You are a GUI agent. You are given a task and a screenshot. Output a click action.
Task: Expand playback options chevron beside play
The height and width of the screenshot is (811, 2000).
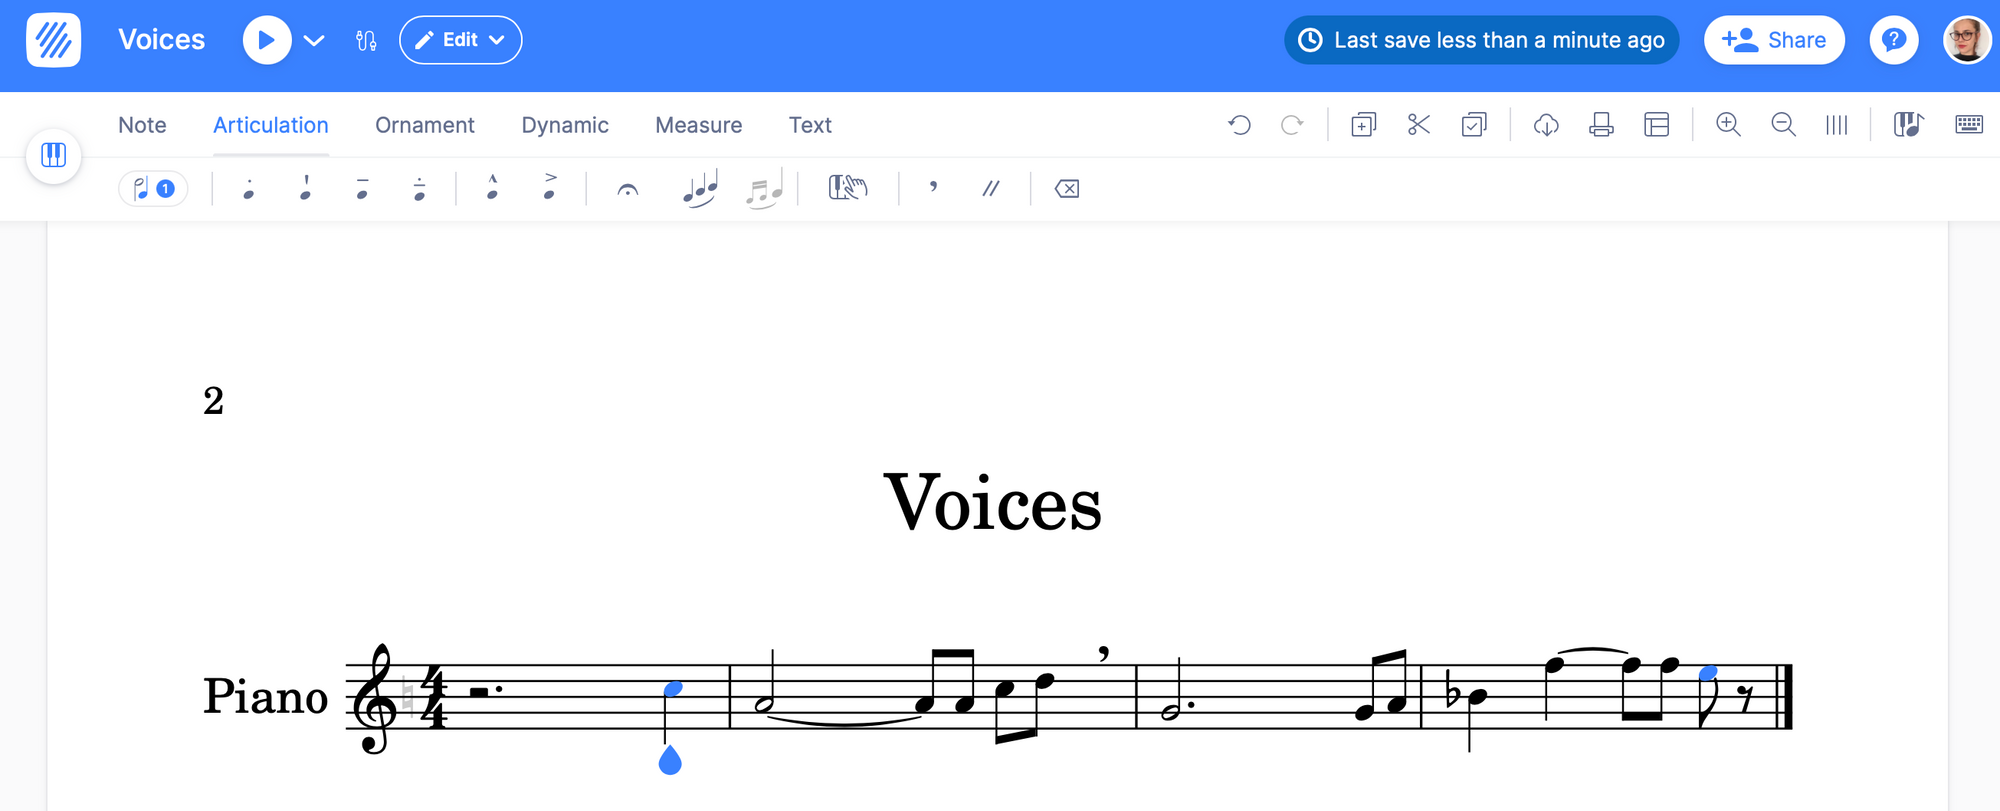[314, 40]
